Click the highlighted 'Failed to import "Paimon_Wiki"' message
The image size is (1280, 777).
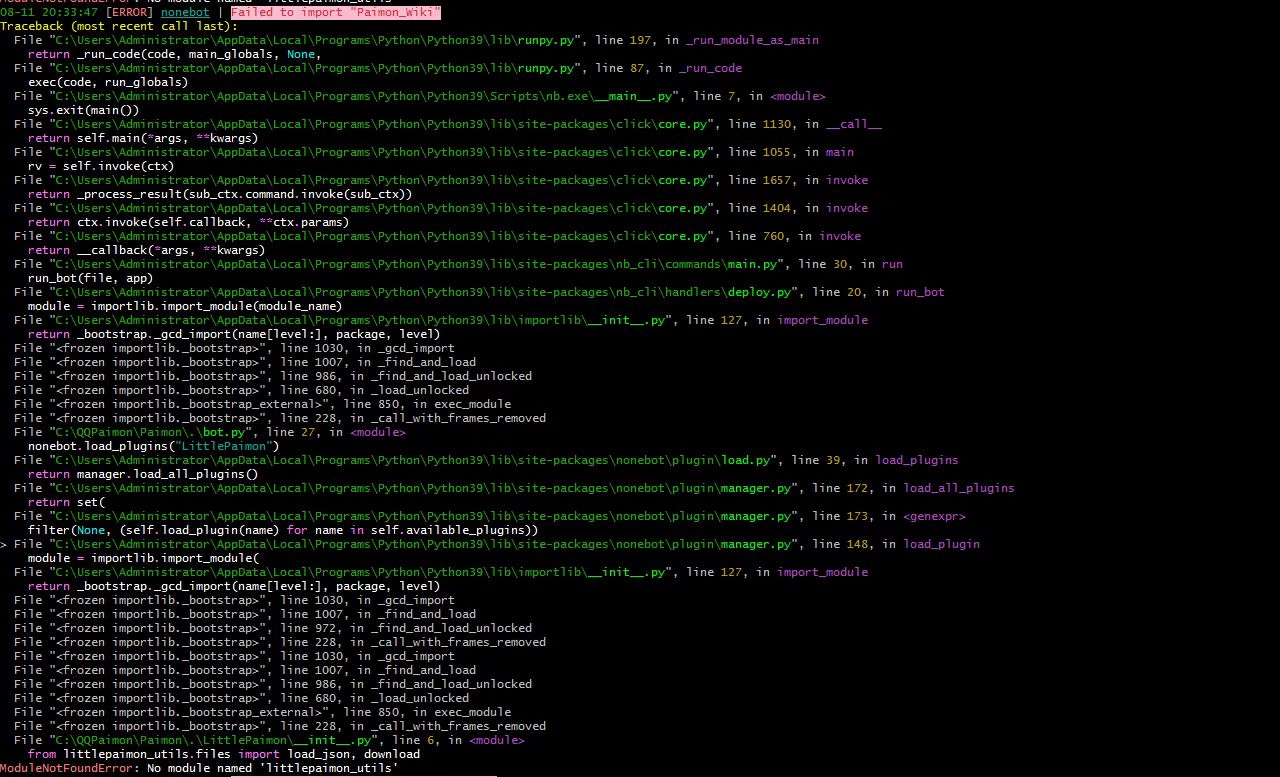click(x=335, y=12)
